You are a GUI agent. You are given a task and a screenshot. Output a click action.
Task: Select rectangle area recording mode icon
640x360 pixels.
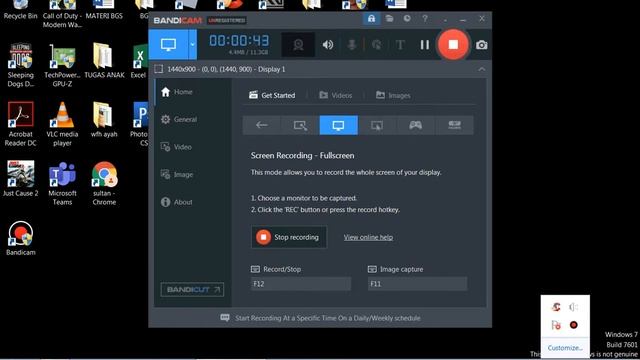point(300,125)
